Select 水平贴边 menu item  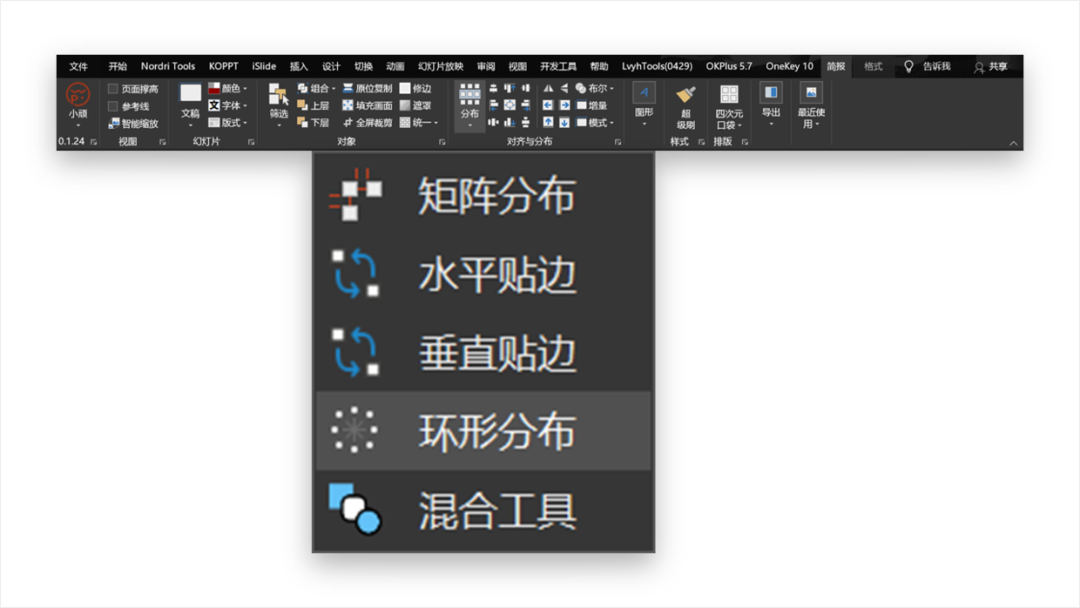(x=484, y=274)
